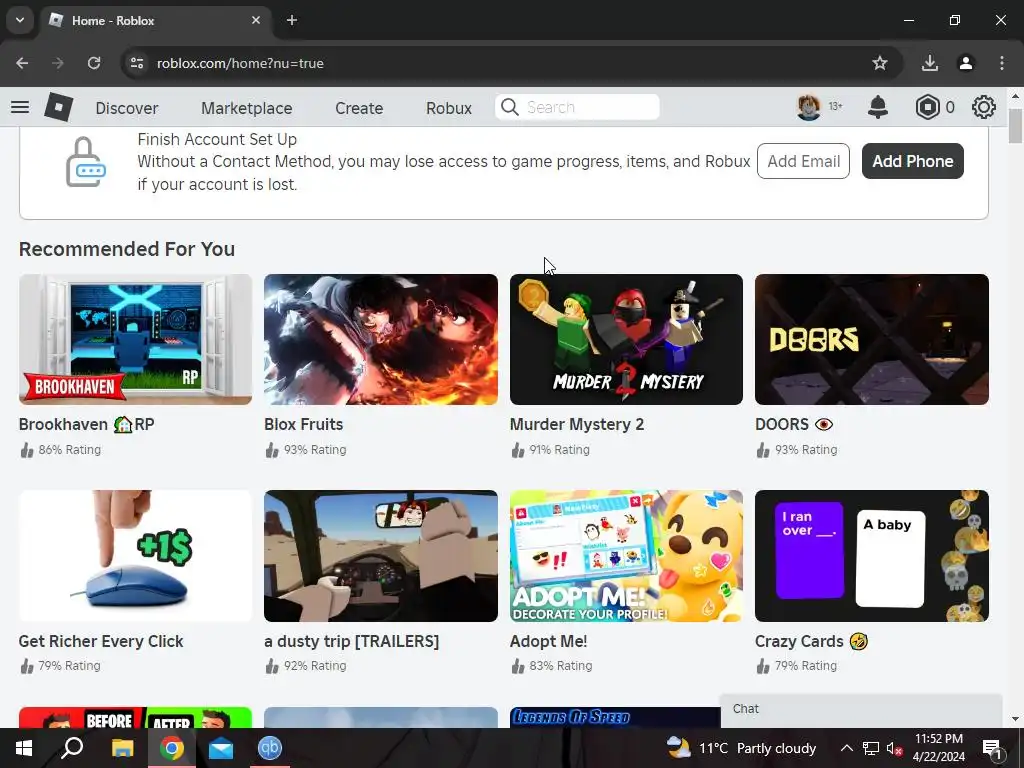1024x768 pixels.
Task: Open the hamburger navigation menu
Action: pos(20,107)
